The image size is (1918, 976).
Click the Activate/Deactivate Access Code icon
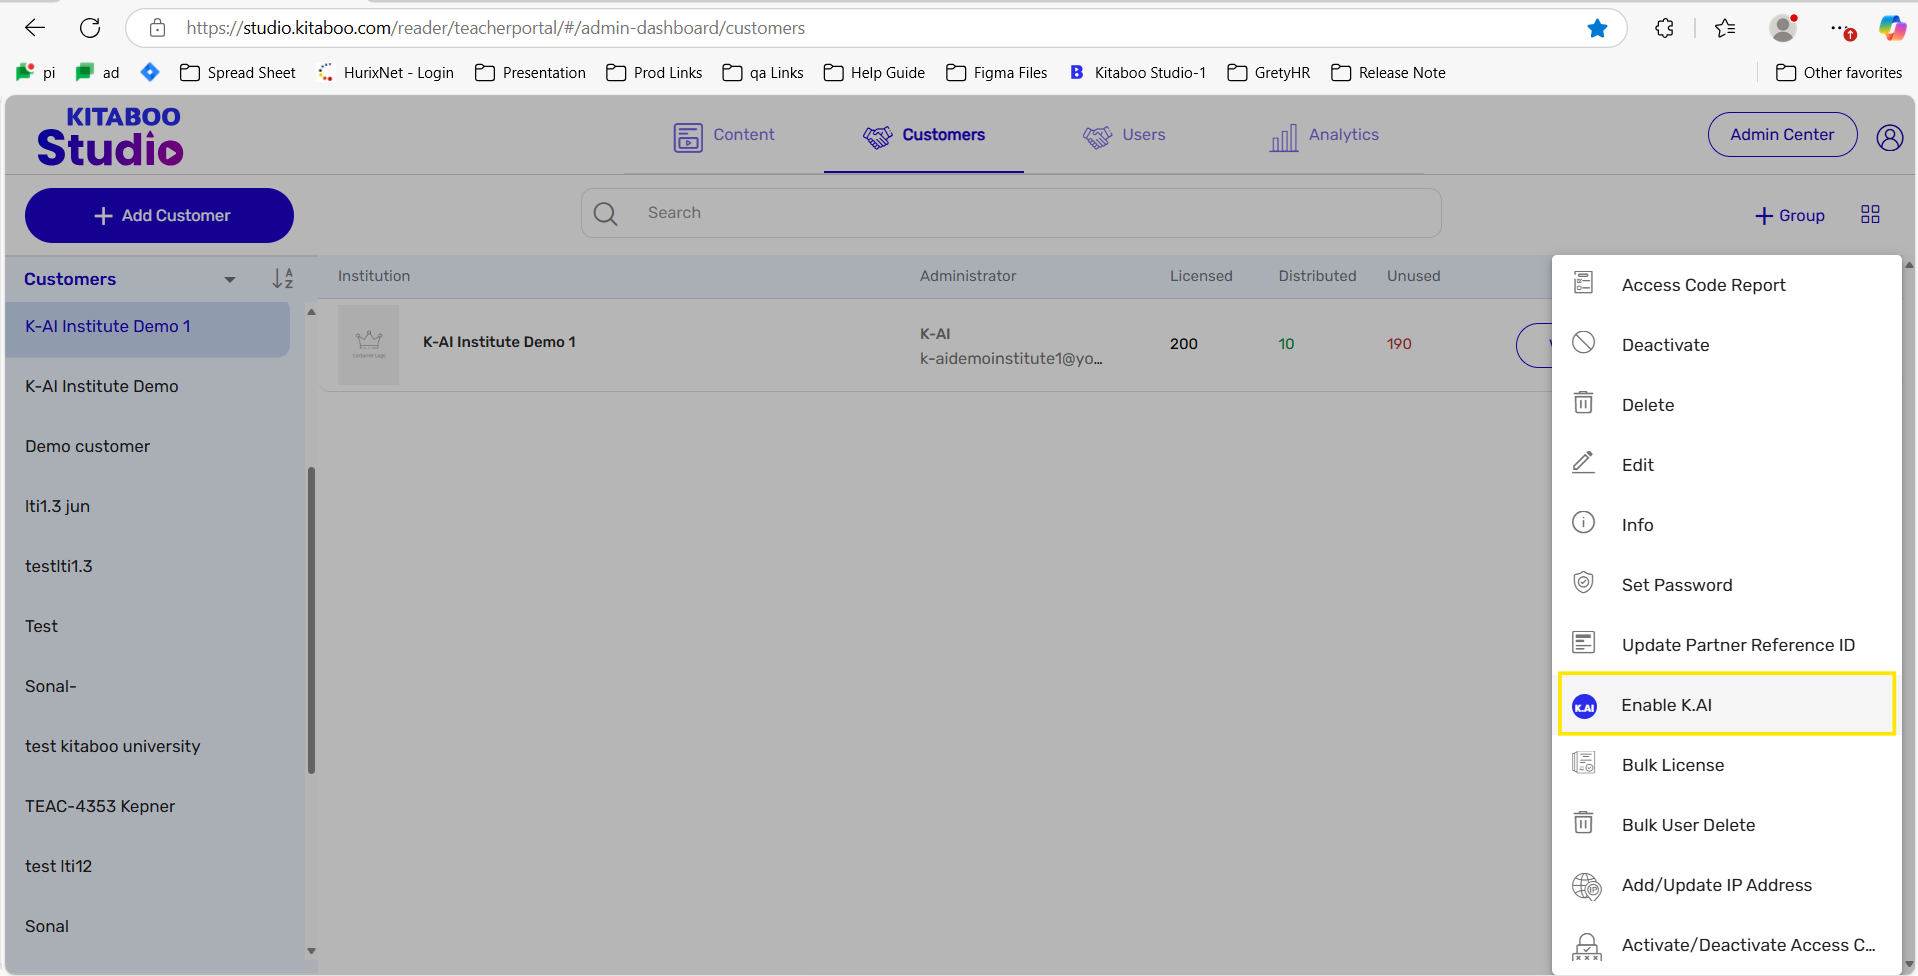1586,946
